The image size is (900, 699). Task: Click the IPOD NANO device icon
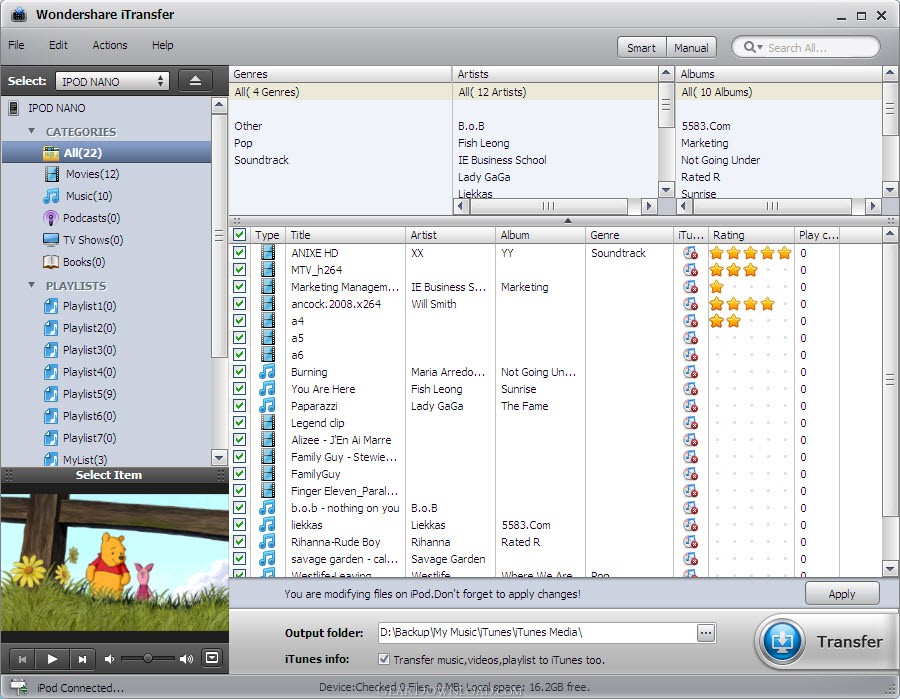pyautogui.click(x=14, y=108)
